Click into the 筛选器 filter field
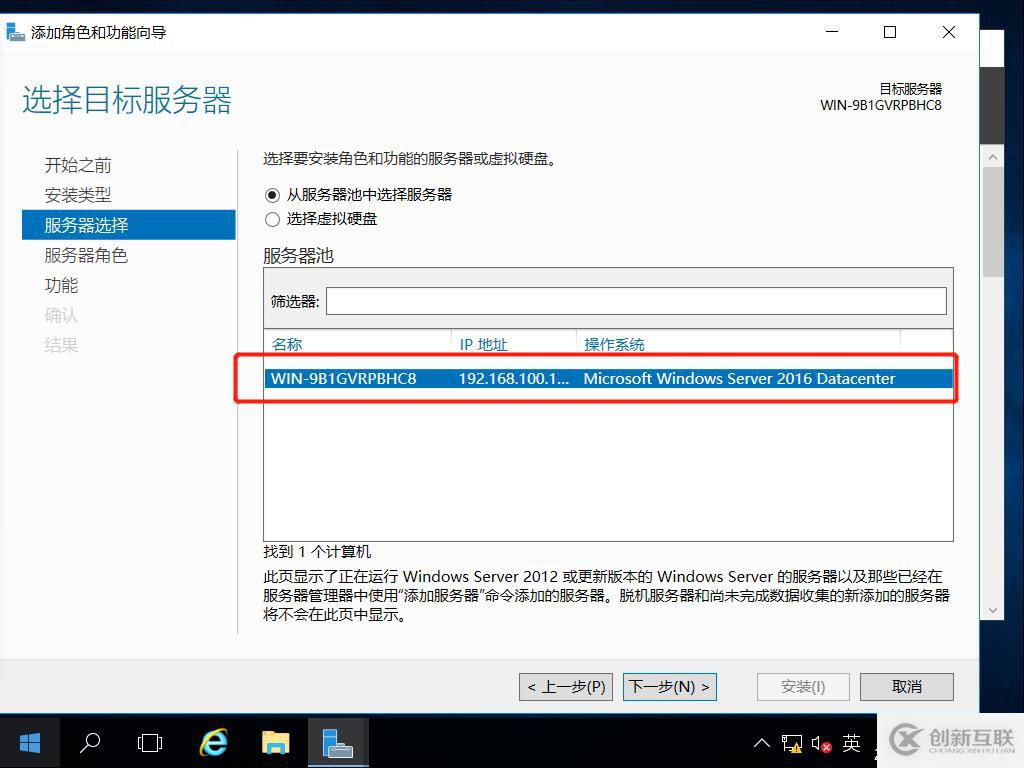Image resolution: width=1024 pixels, height=768 pixels. [636, 301]
